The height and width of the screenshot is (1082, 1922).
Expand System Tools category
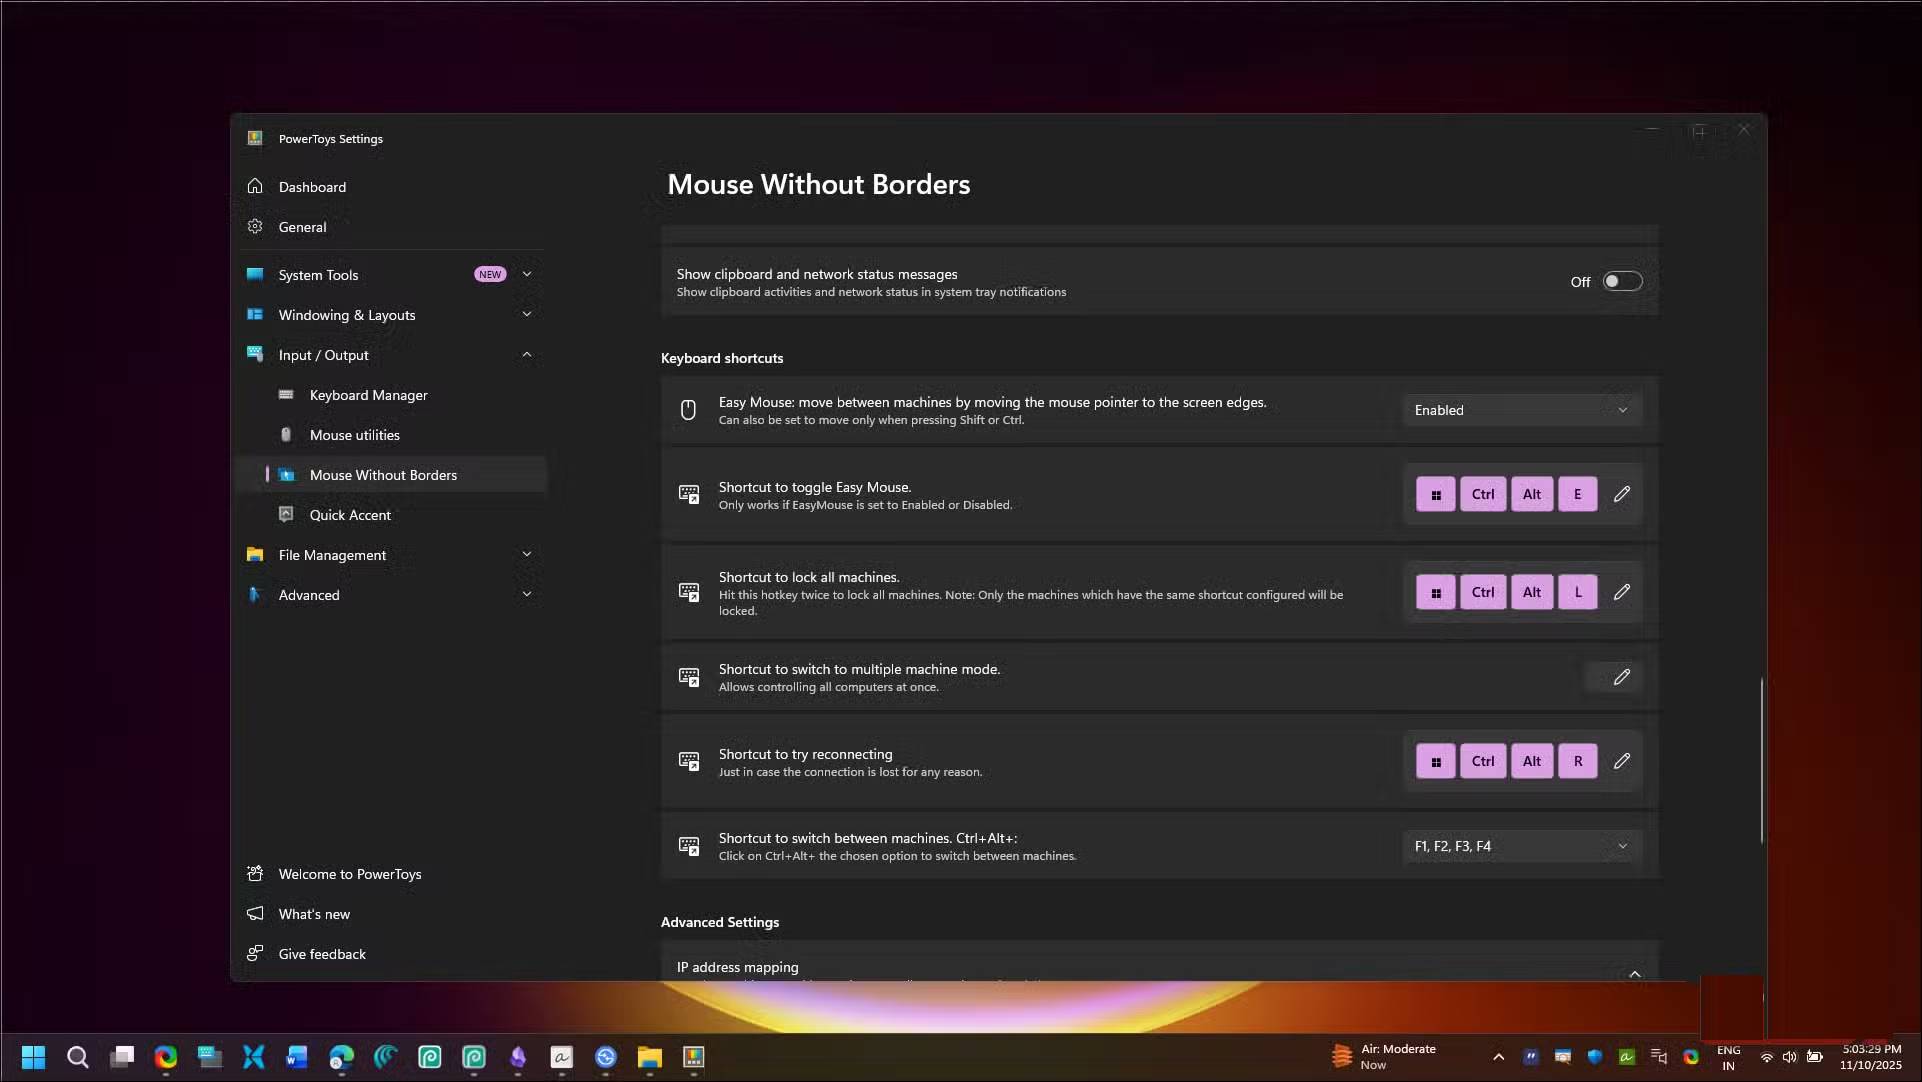[527, 275]
